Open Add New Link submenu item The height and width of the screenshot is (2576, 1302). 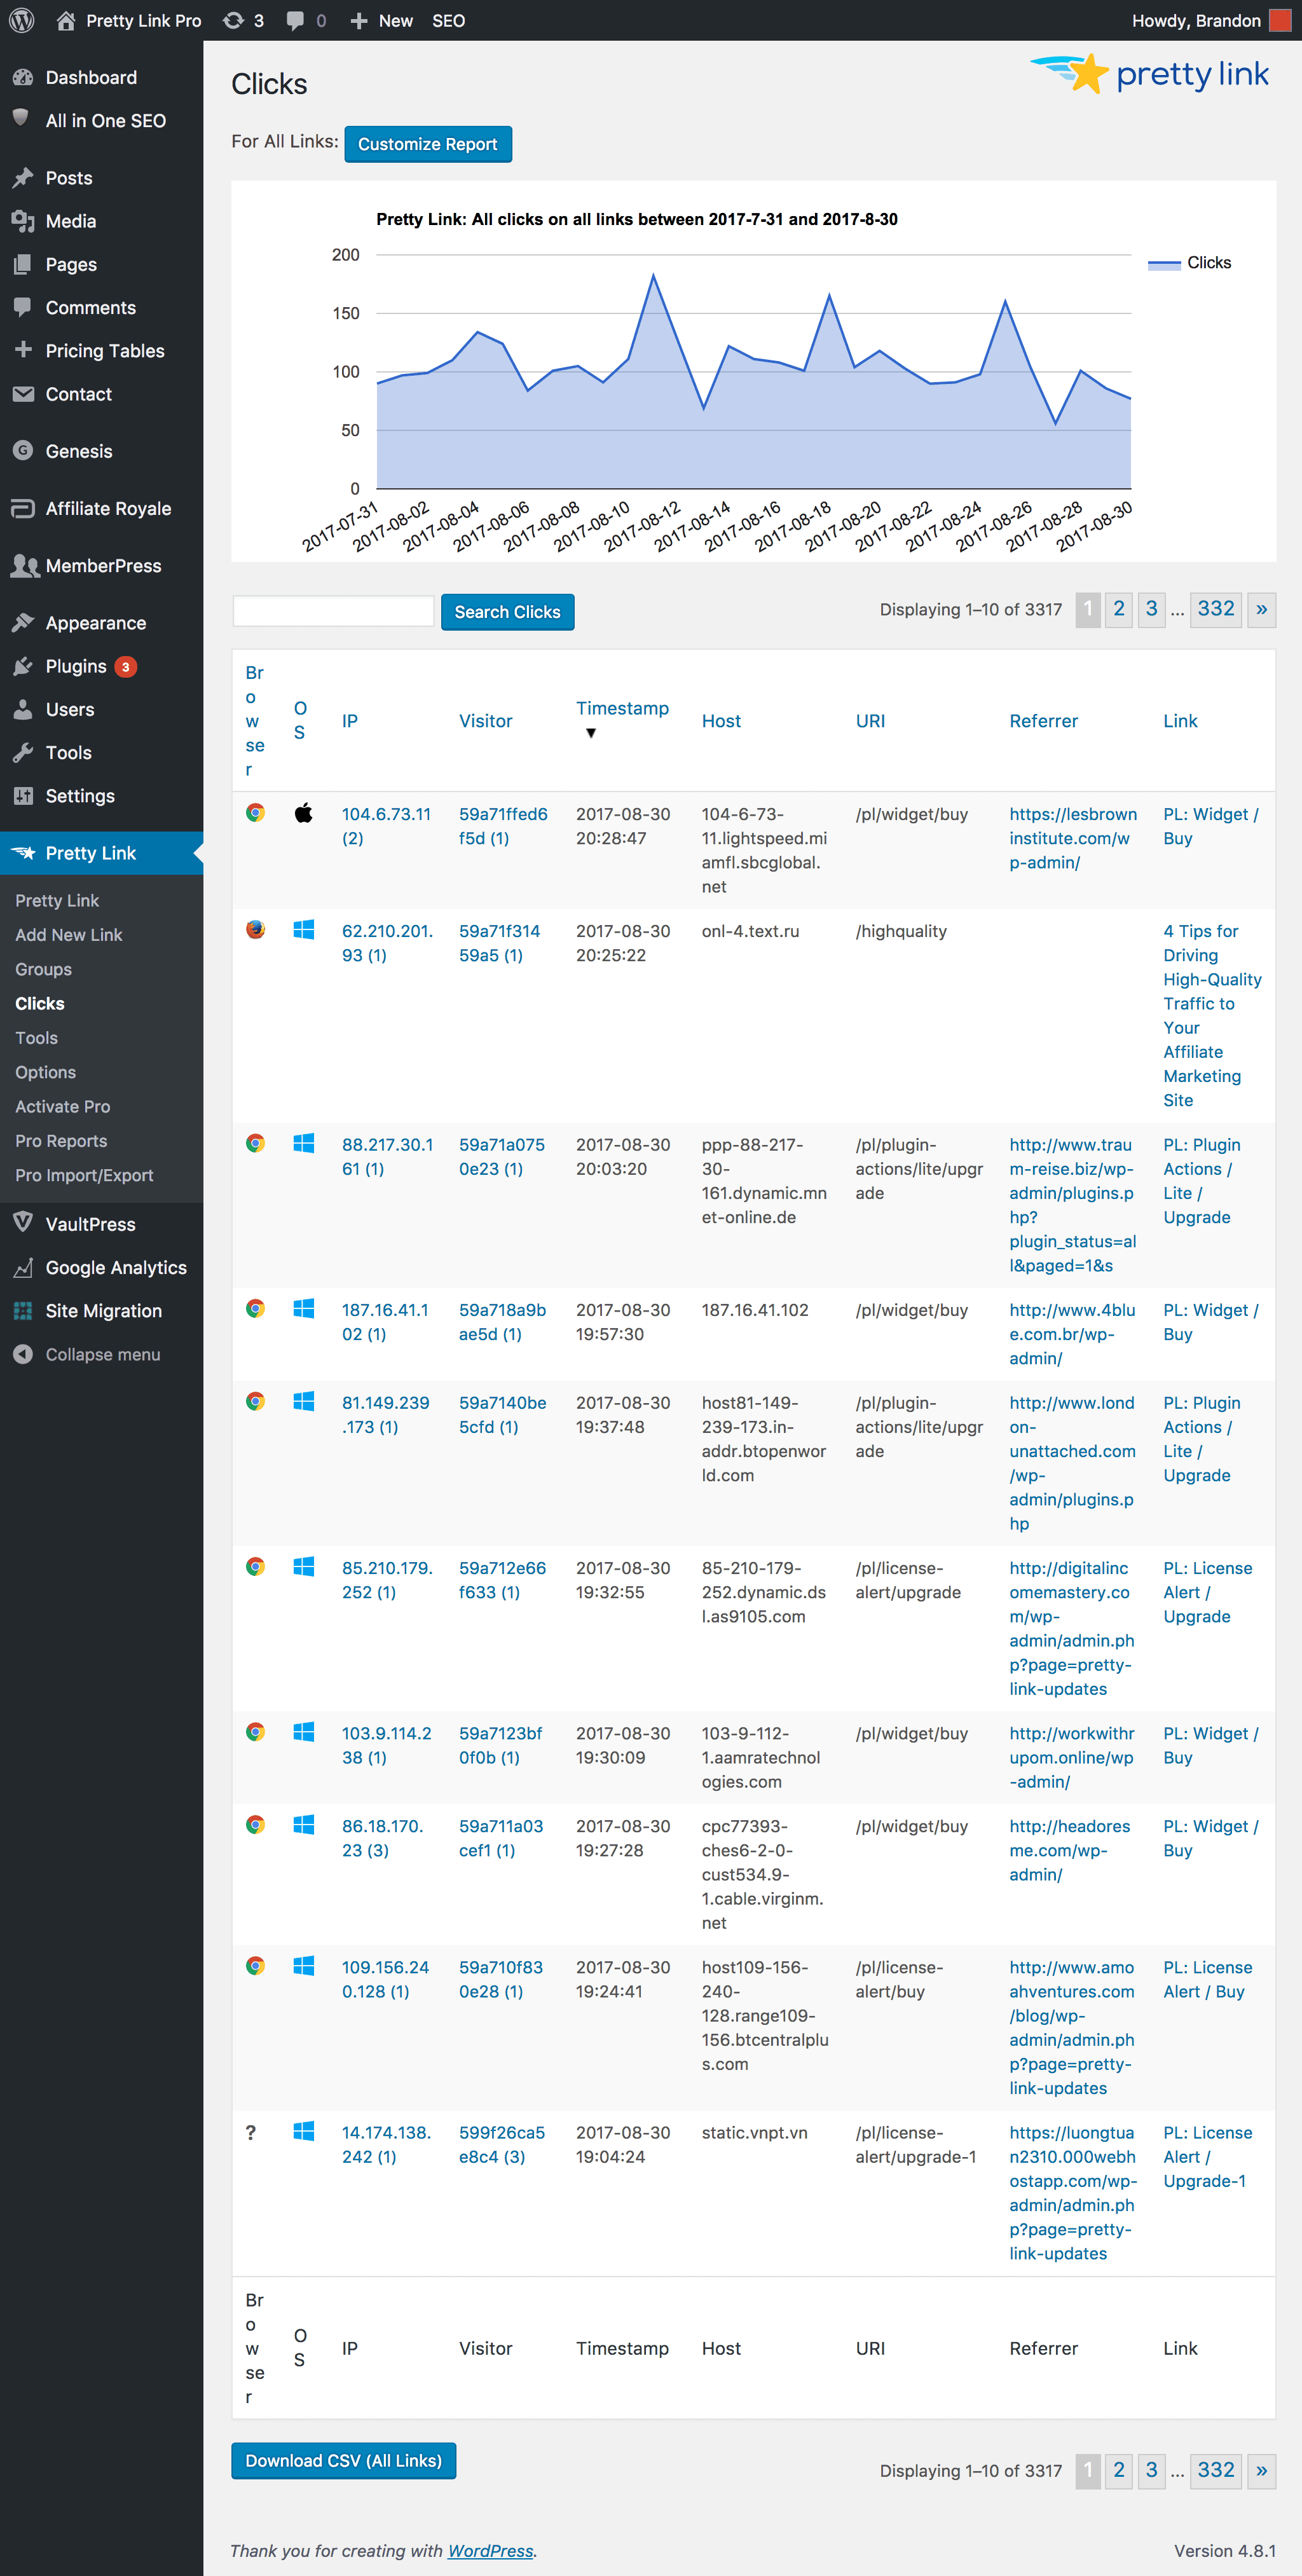[68, 934]
